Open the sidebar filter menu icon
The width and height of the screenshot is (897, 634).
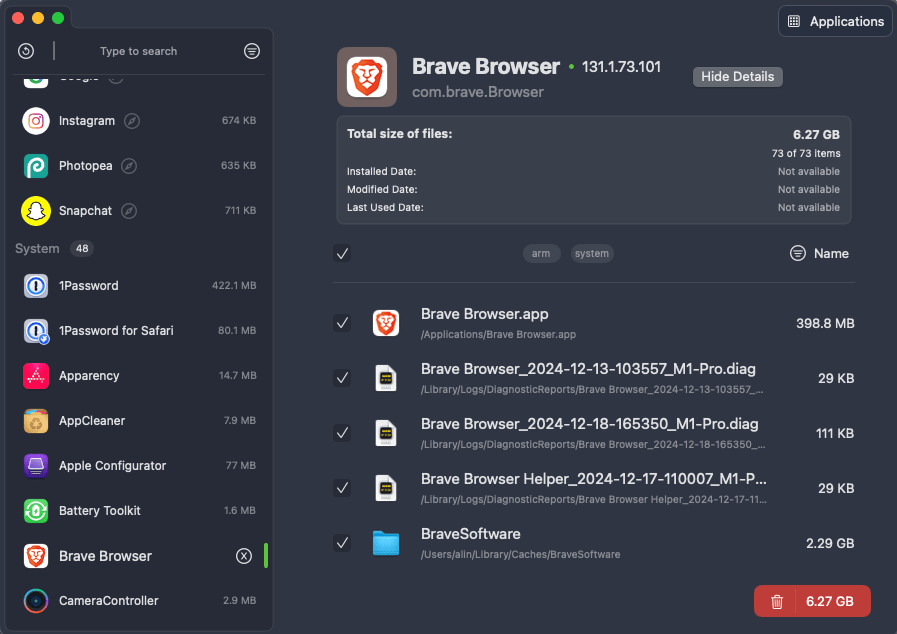(x=252, y=51)
